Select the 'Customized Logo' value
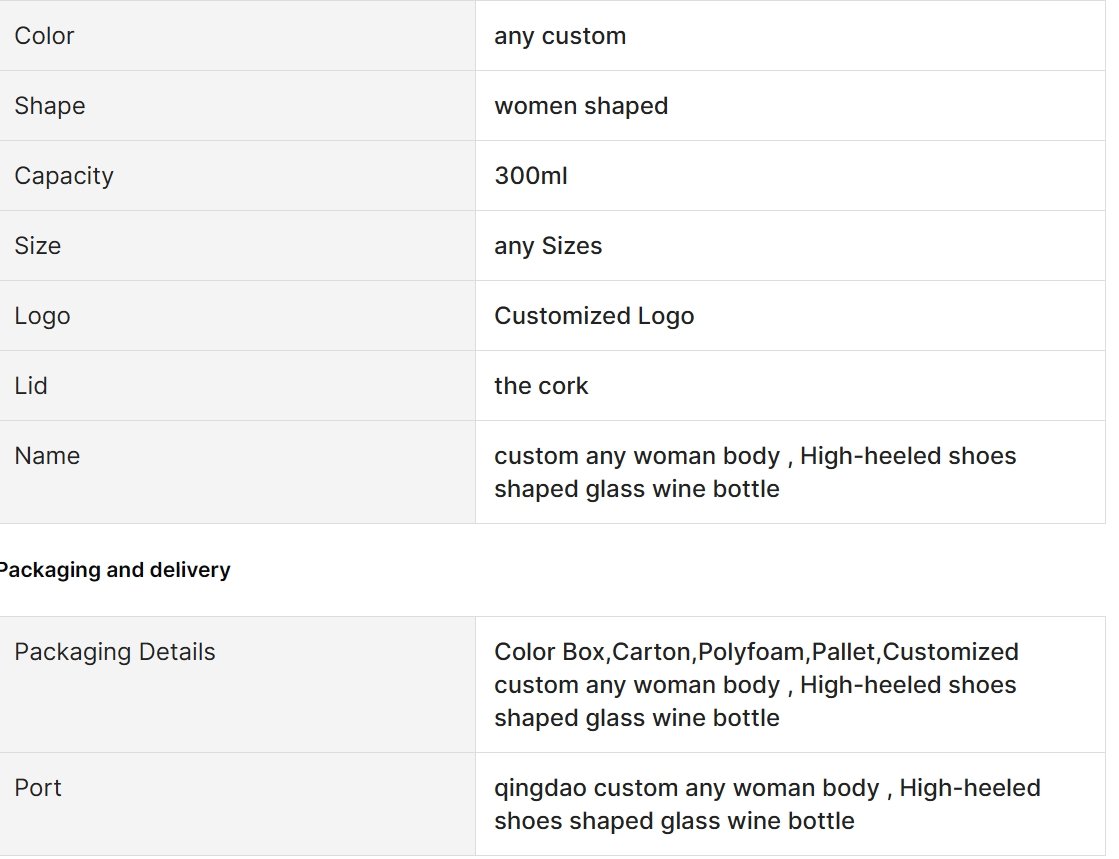Image resolution: width=1119 pixels, height=859 pixels. [x=594, y=315]
